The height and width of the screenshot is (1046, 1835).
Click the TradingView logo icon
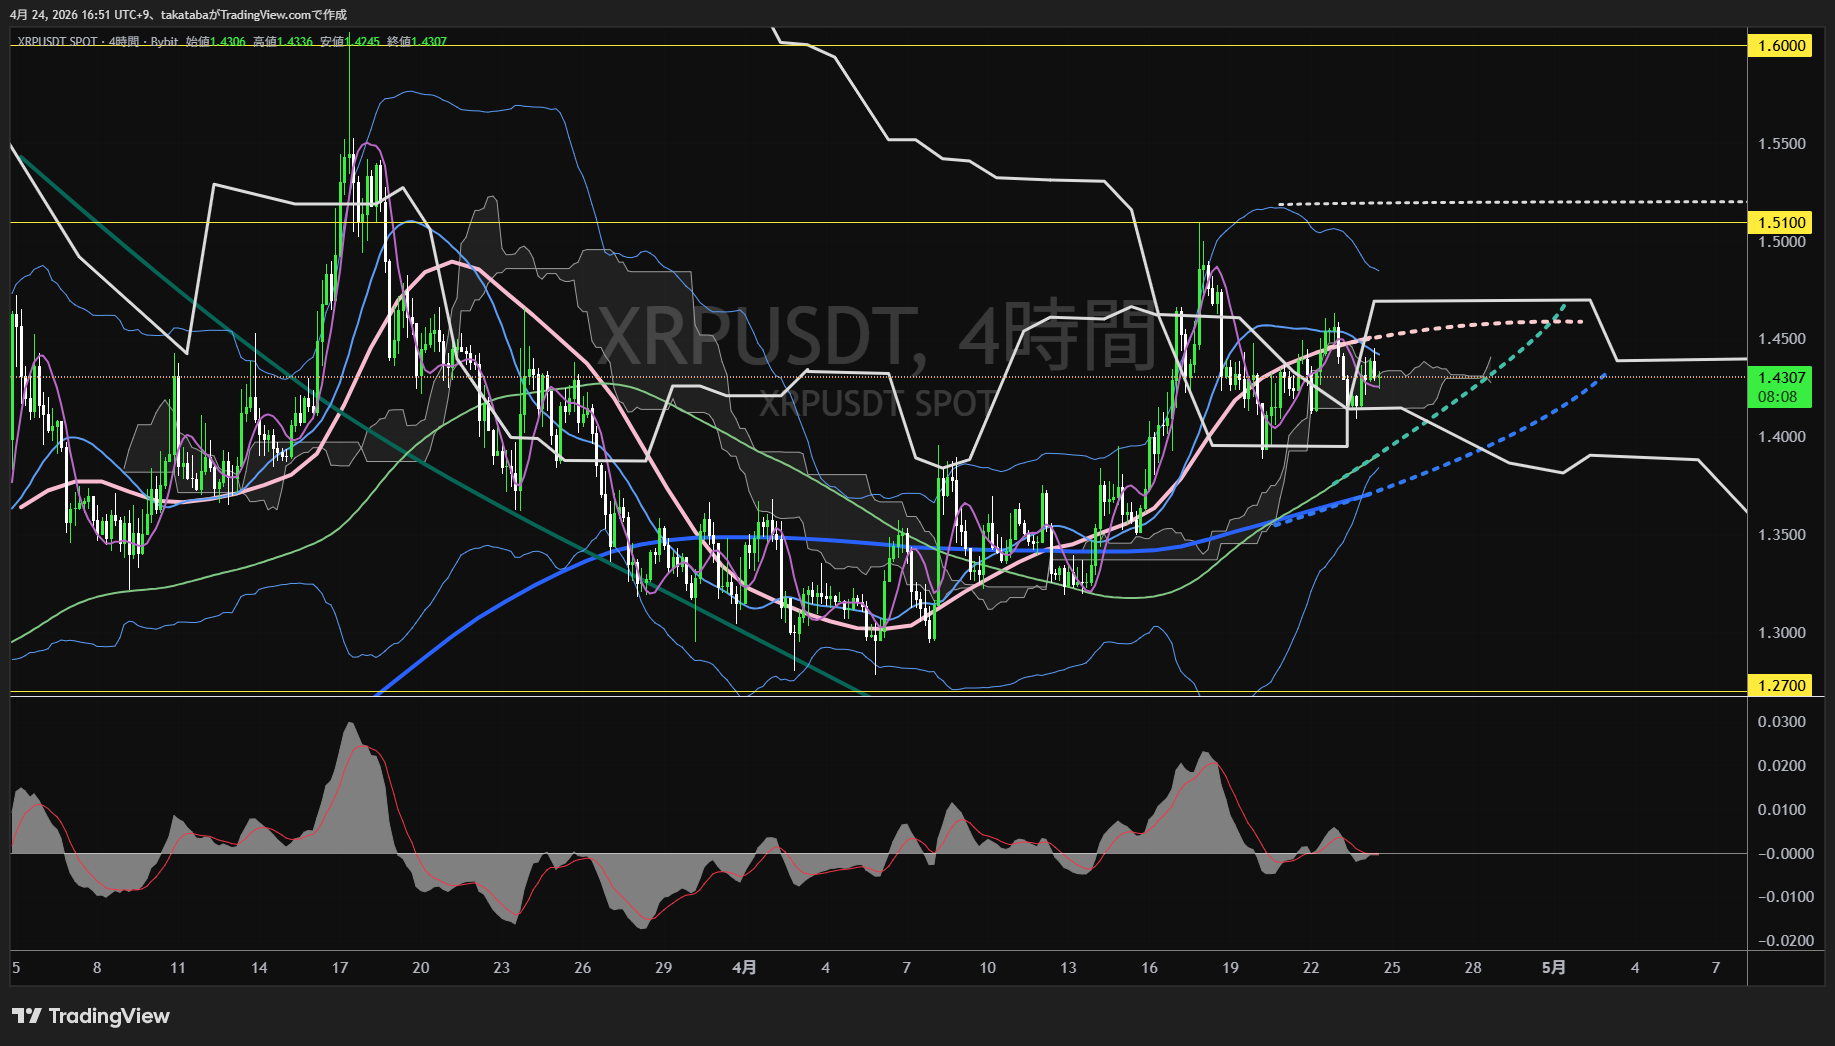[x=27, y=1016]
